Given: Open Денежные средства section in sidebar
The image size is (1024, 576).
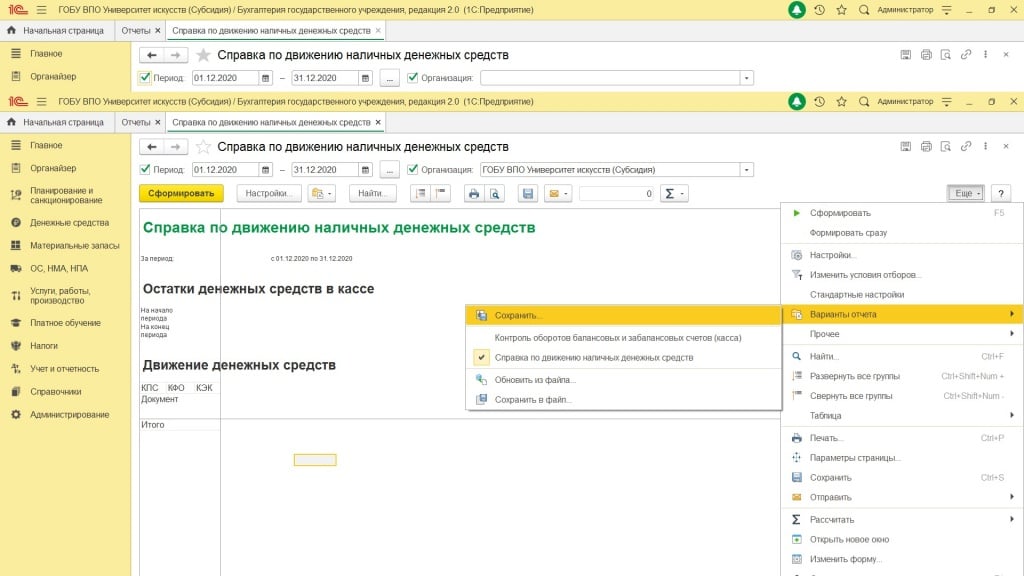Looking at the screenshot, I should (69, 222).
